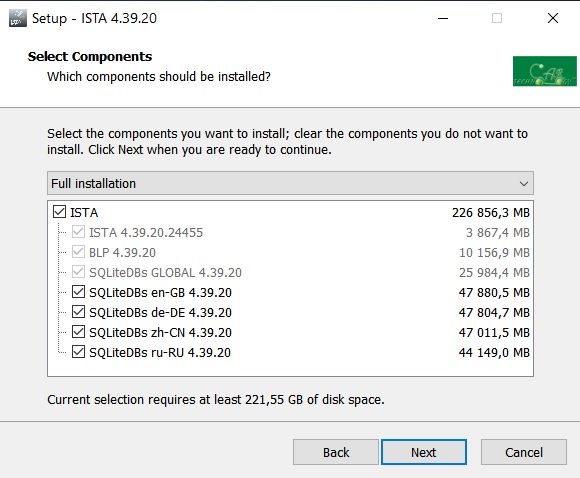Screen dimensions: 580x478
Task: Click the component selection instructions text
Action: click(287, 142)
